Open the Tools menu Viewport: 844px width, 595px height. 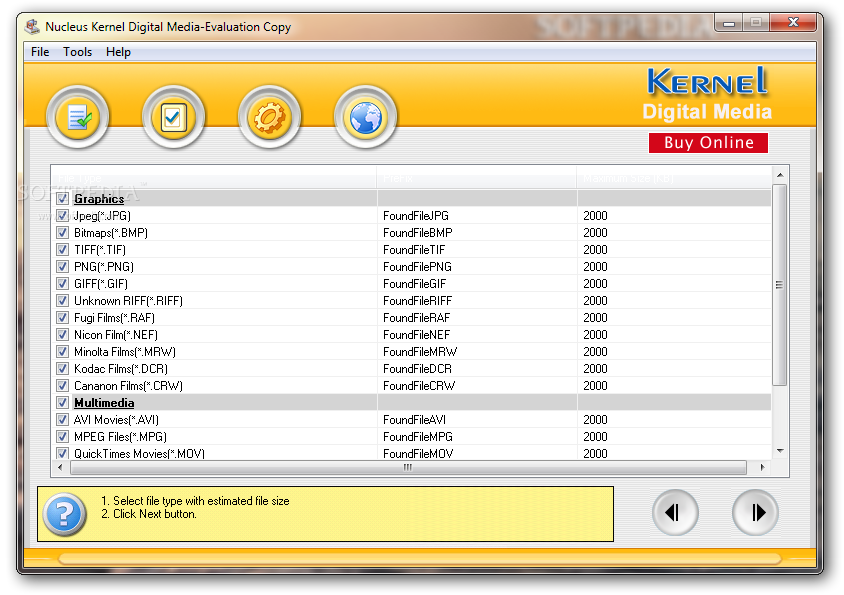click(x=78, y=52)
